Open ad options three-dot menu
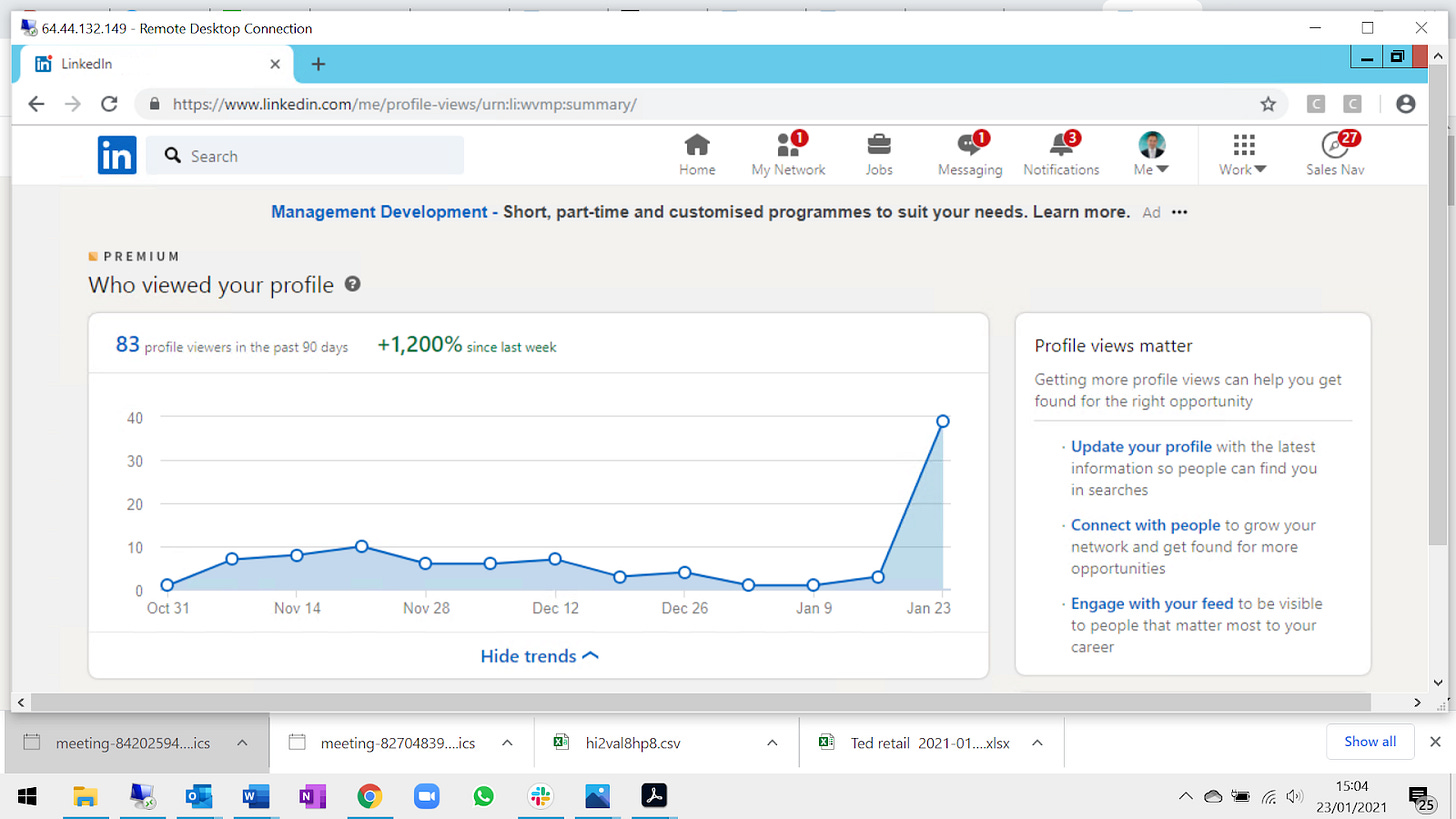Image resolution: width=1456 pixels, height=819 pixels. pyautogui.click(x=1180, y=212)
